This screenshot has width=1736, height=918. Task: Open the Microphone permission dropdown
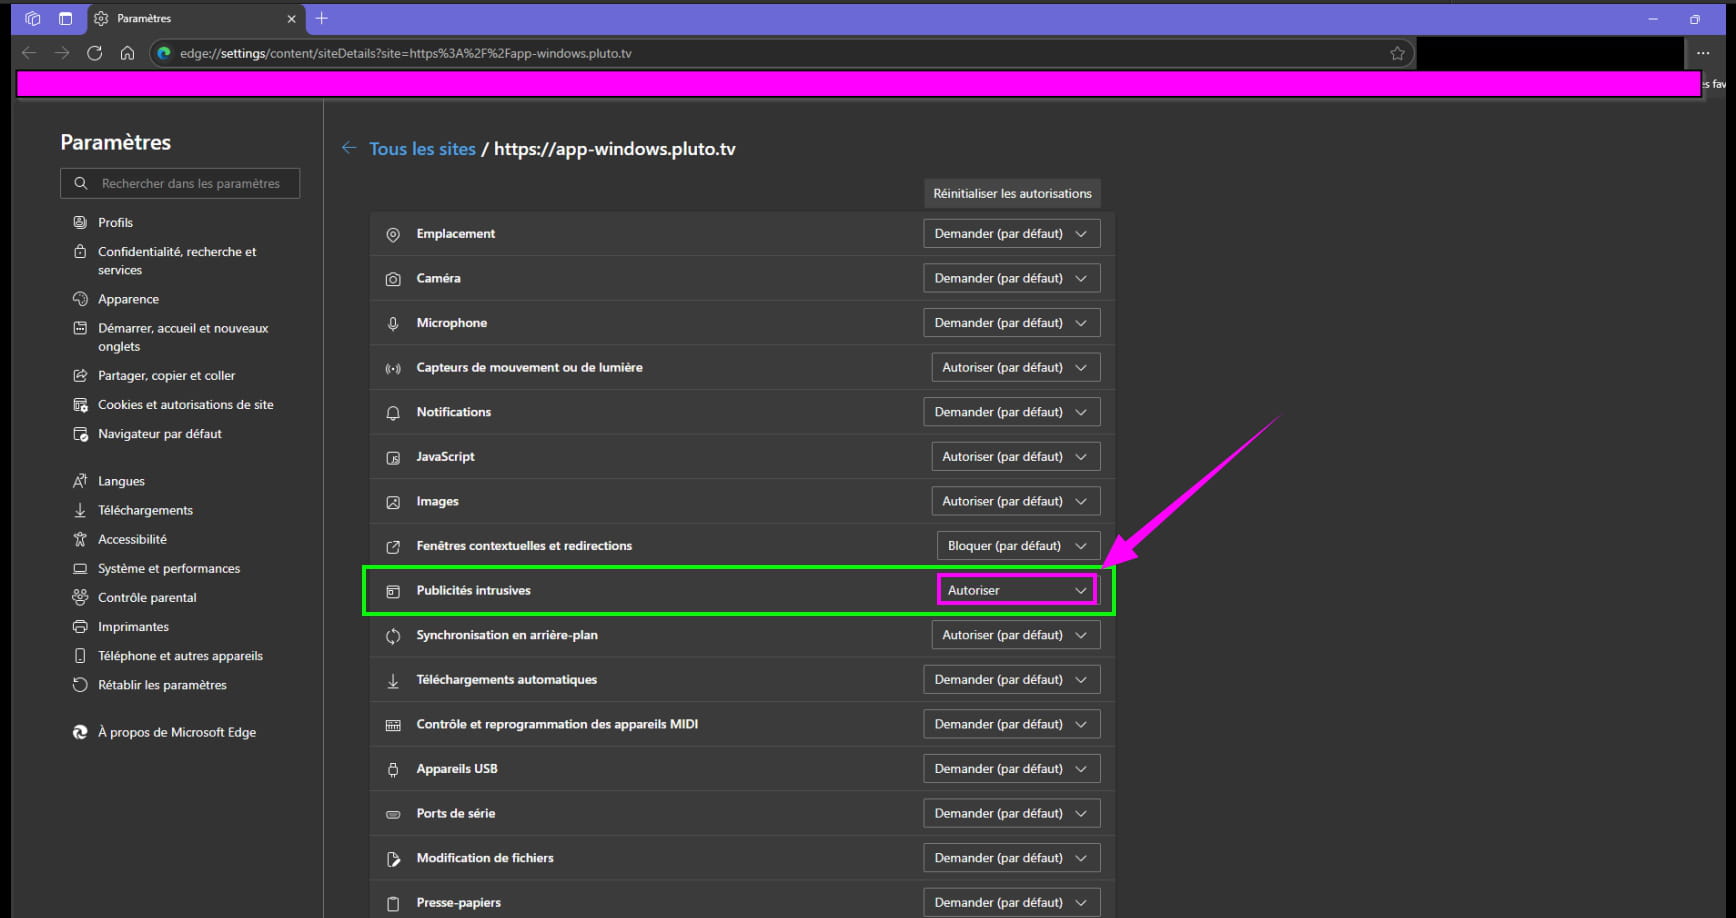point(1011,322)
